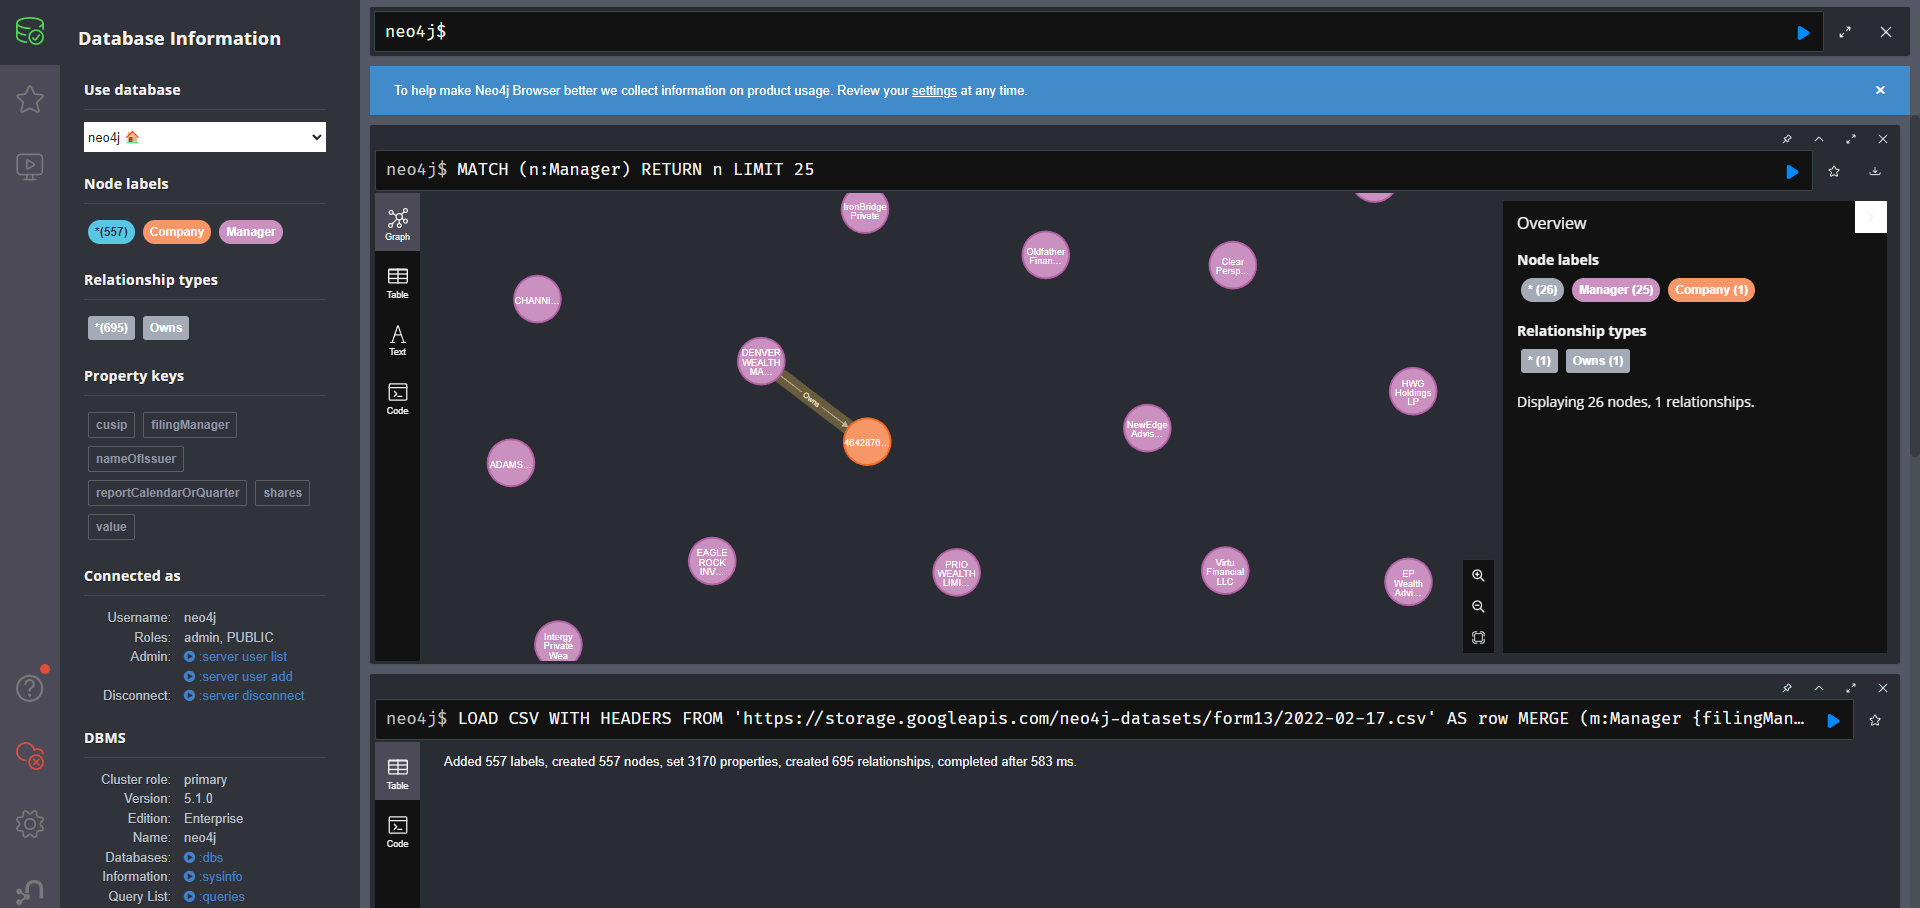Click the *(695) relationship type
Screen dimensions: 1920x908
click(x=111, y=328)
